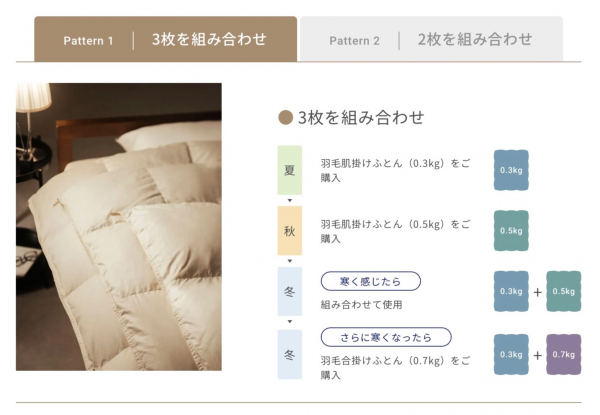
Task: Click the green 0.5kg icon in the first 冬 row
Action: (x=563, y=291)
